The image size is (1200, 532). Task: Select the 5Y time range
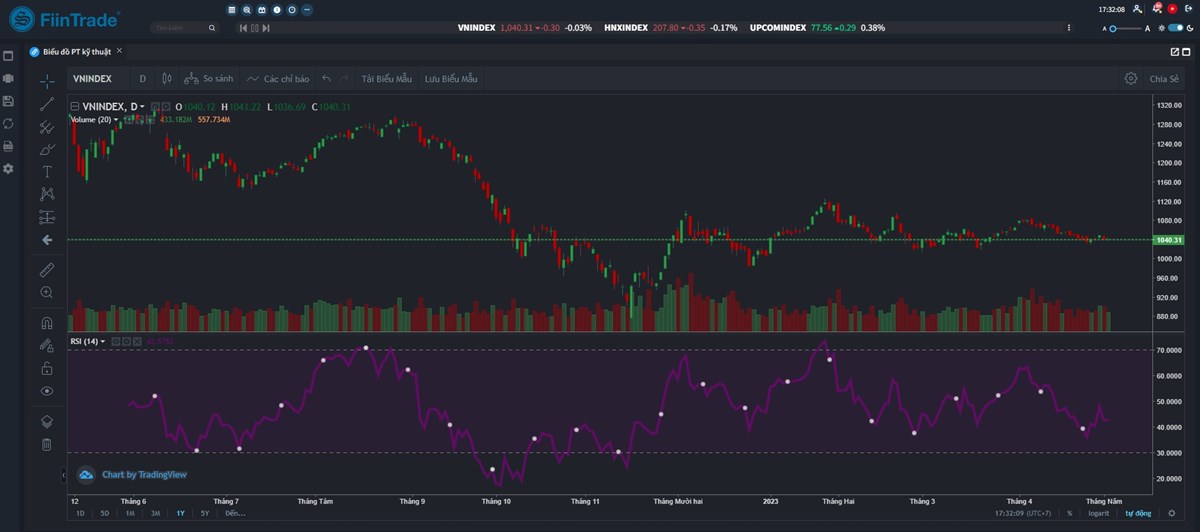click(205, 513)
